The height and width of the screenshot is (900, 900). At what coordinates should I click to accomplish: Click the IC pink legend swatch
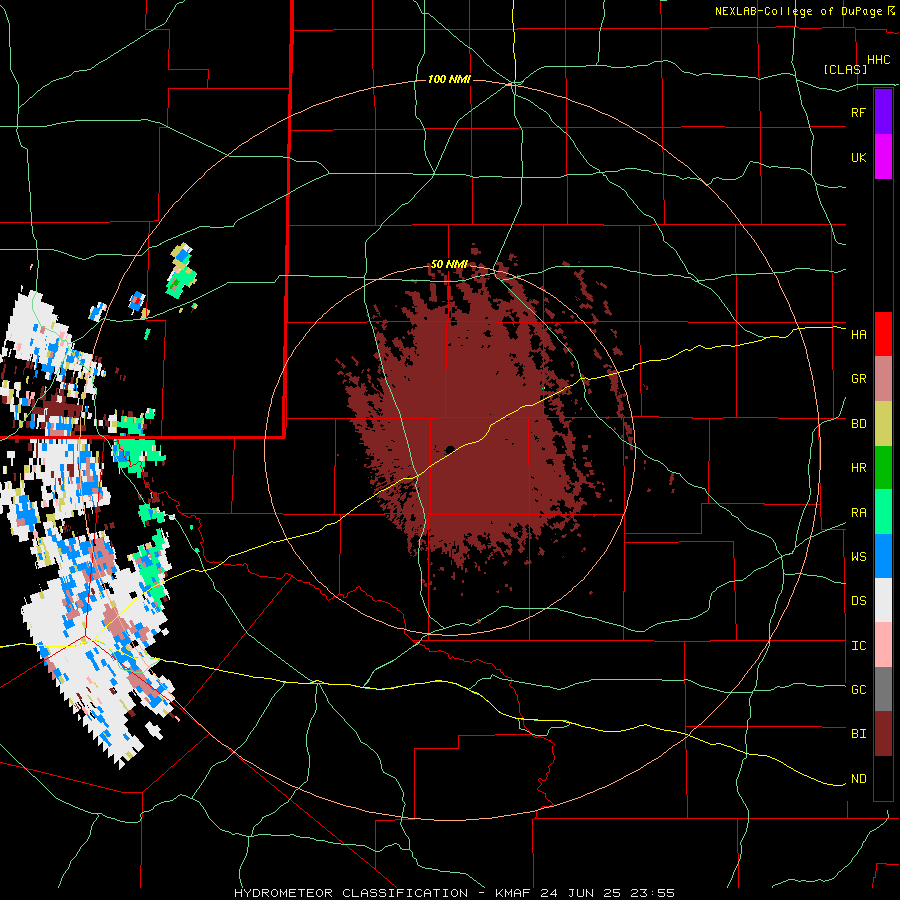(883, 645)
